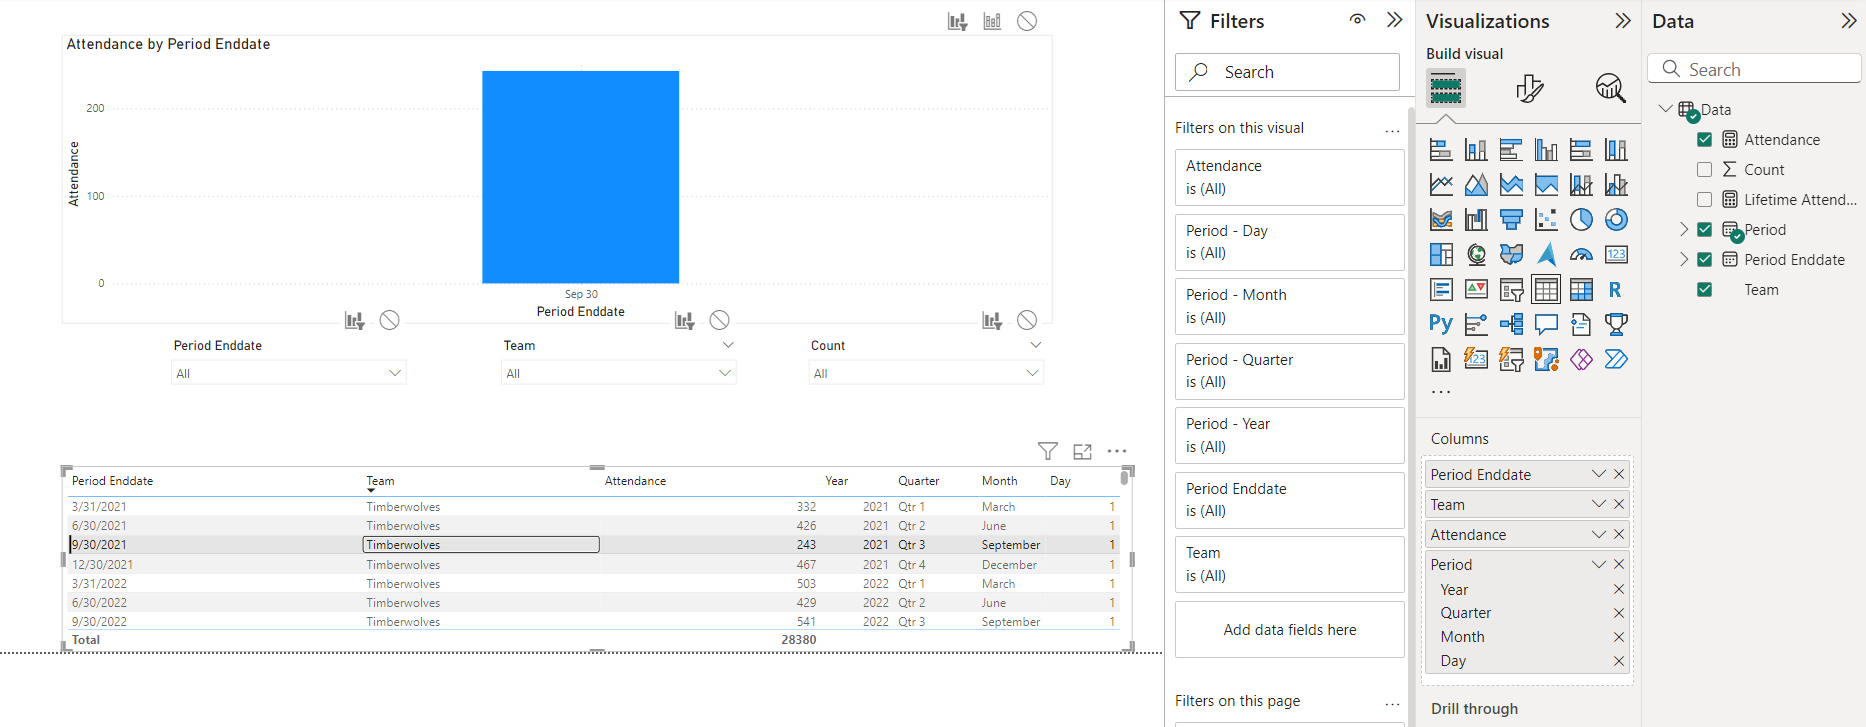Pick the Decomposition tree visual
Image resolution: width=1866 pixels, height=727 pixels.
1511,324
